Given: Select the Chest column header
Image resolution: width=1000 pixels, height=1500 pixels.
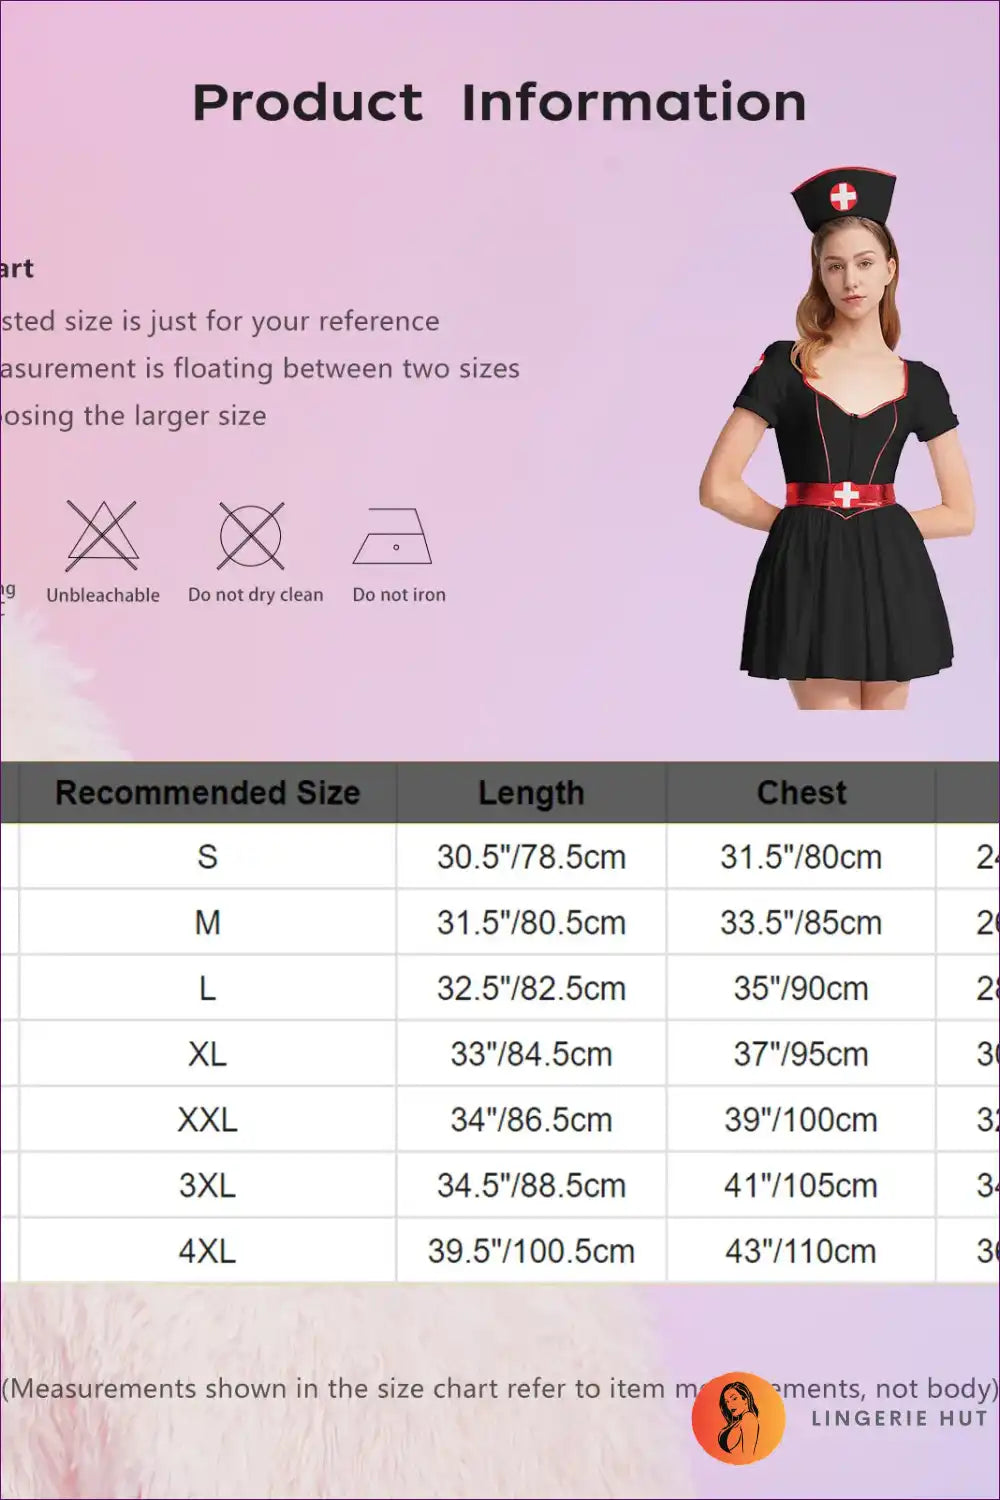Looking at the screenshot, I should coord(801,793).
